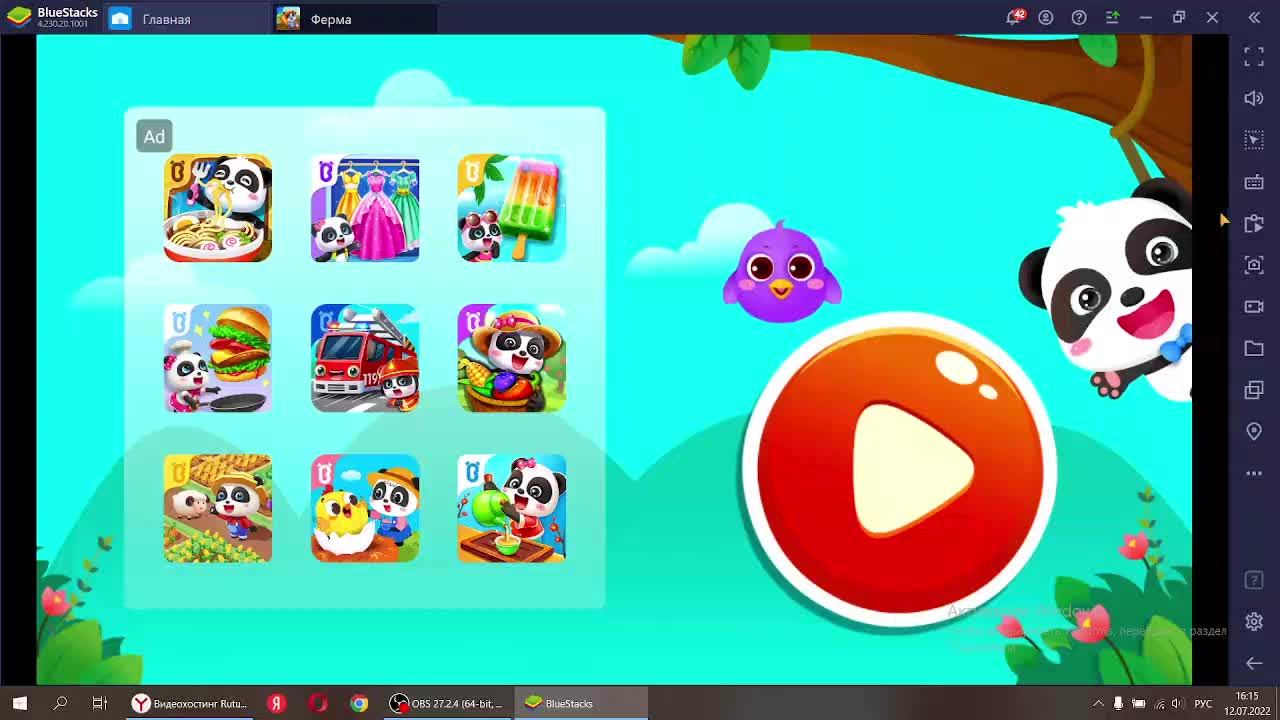
Task: Open BlueStacks settings gear icon
Action: [1254, 622]
